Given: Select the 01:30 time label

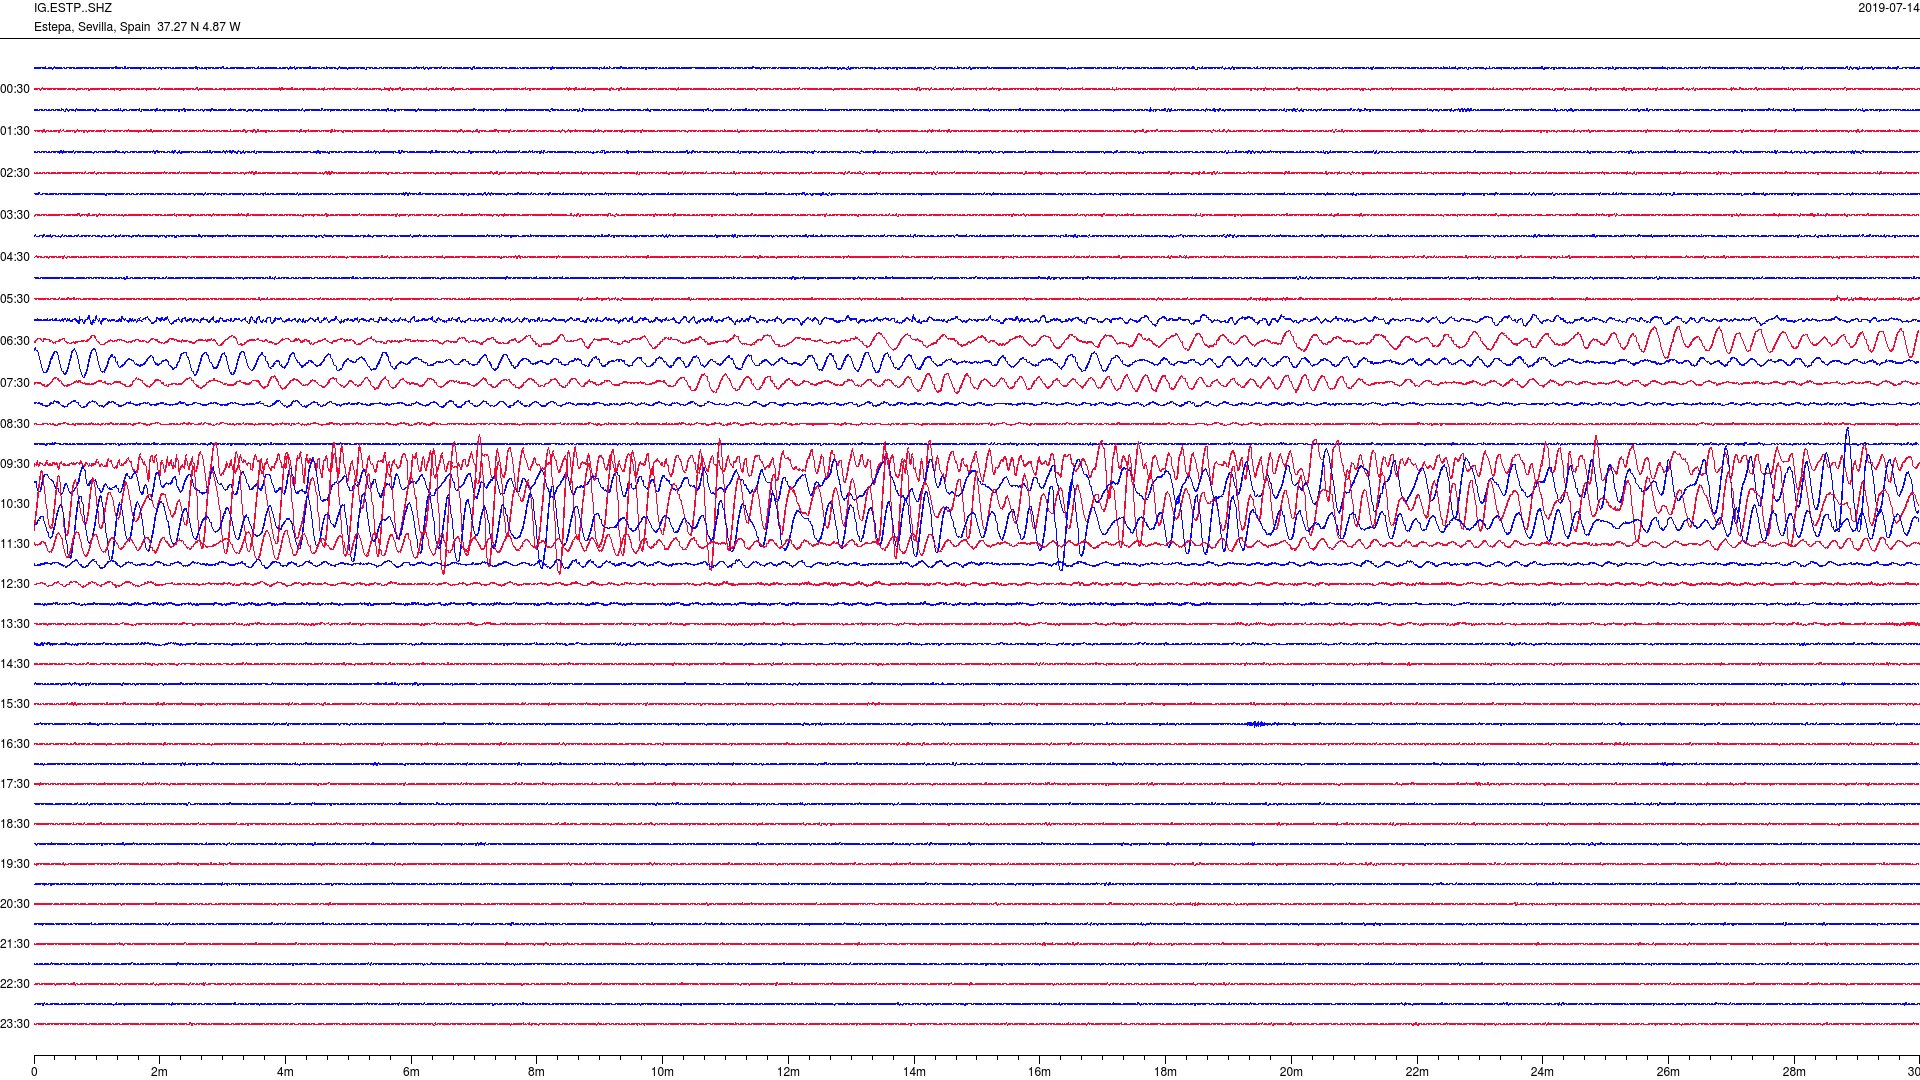Looking at the screenshot, I should click(x=15, y=131).
